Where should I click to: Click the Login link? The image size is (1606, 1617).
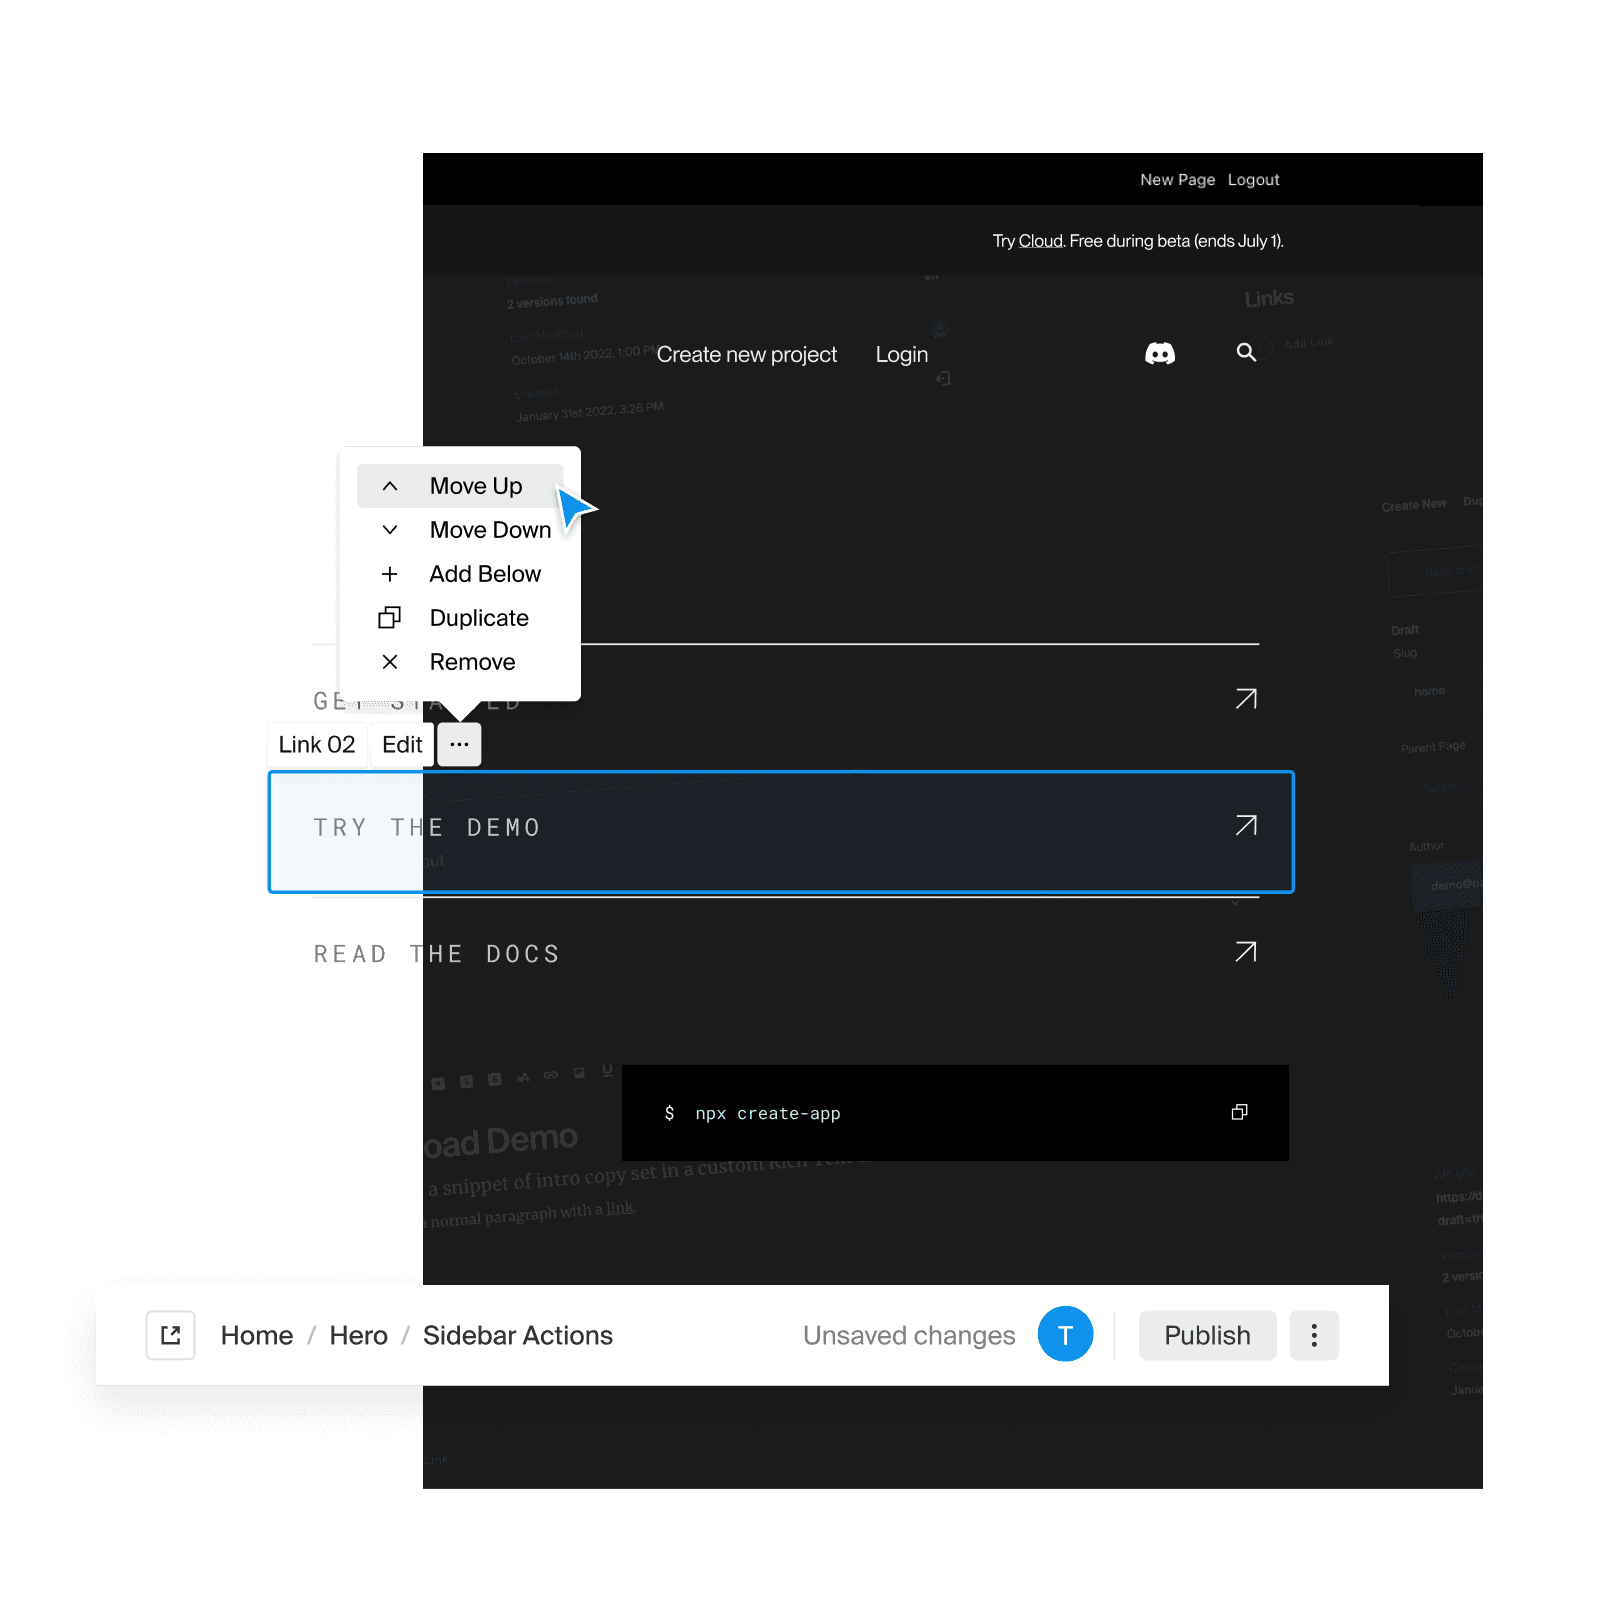click(902, 355)
